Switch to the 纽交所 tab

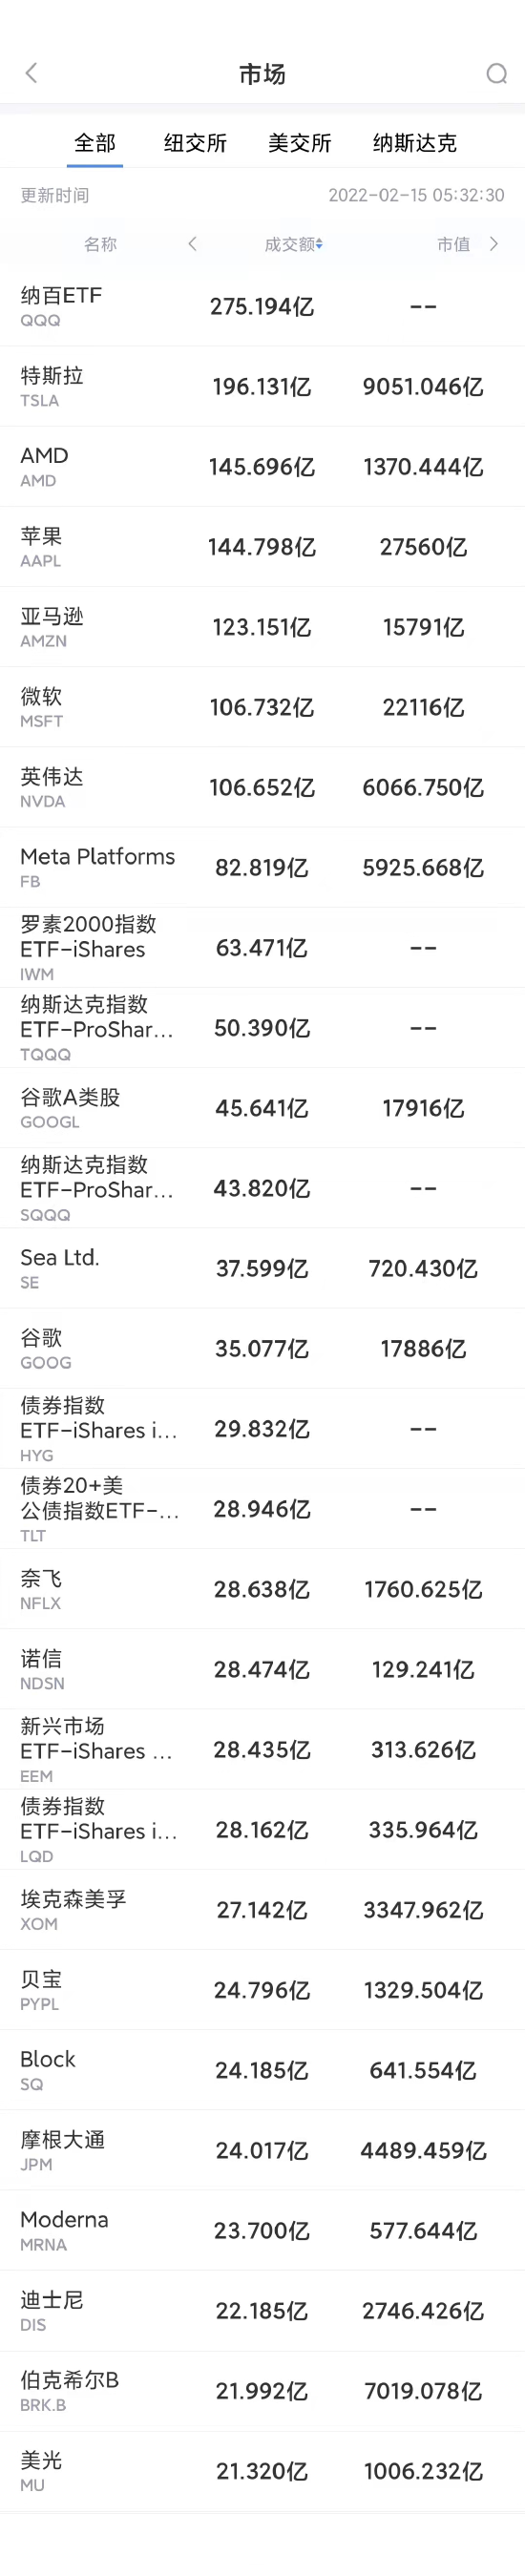(195, 143)
